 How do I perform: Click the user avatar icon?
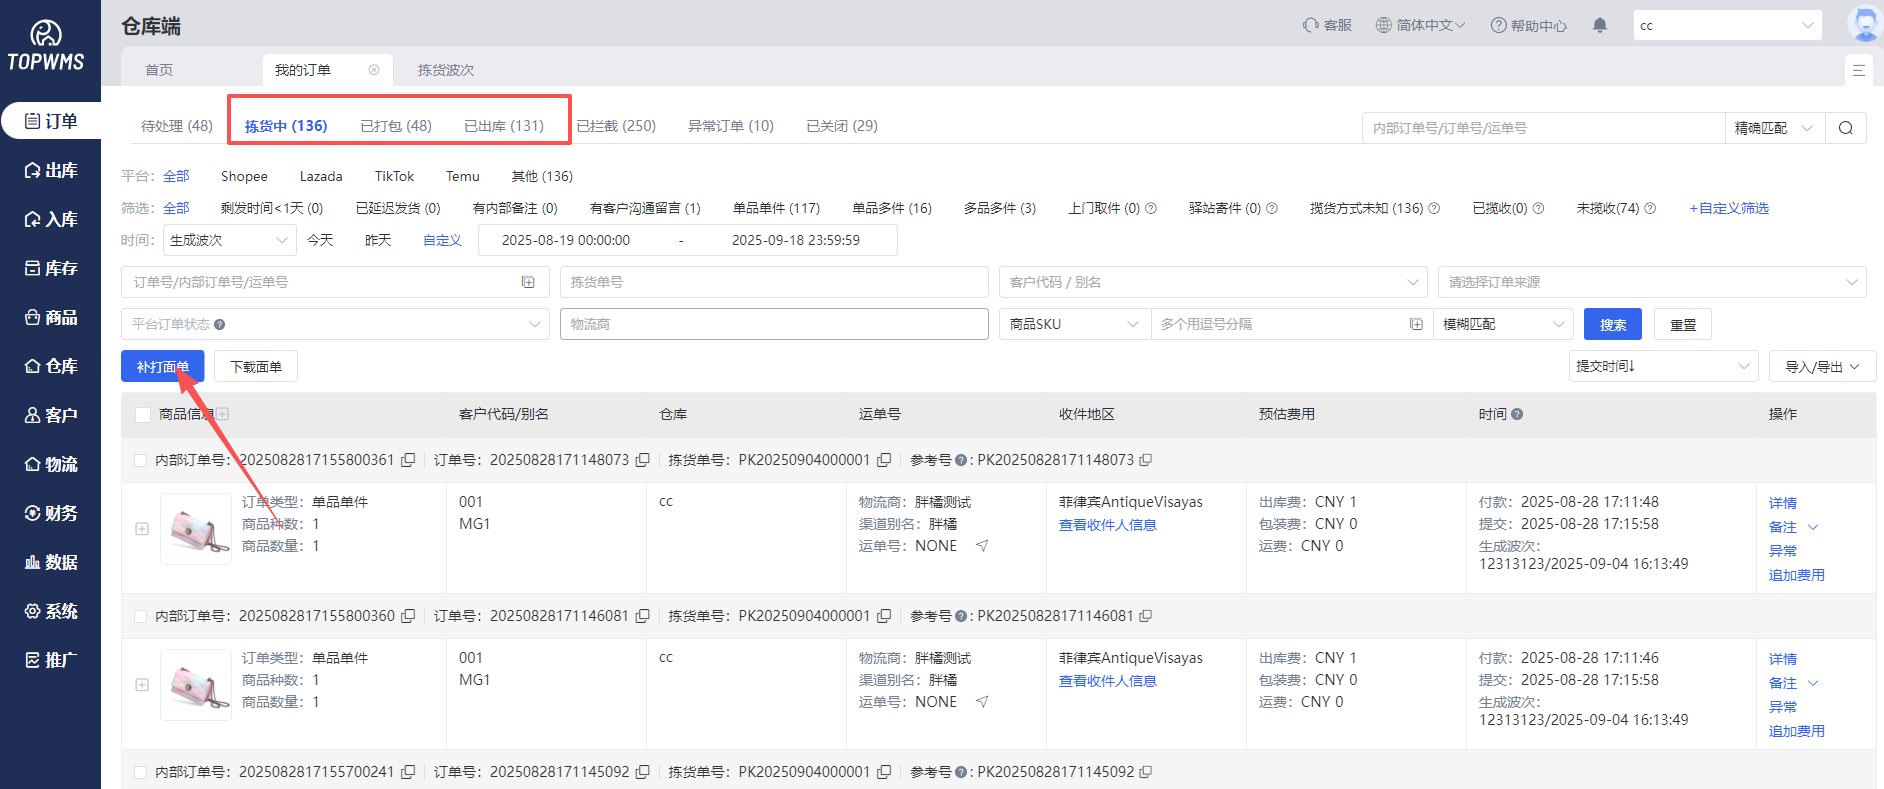(x=1864, y=24)
